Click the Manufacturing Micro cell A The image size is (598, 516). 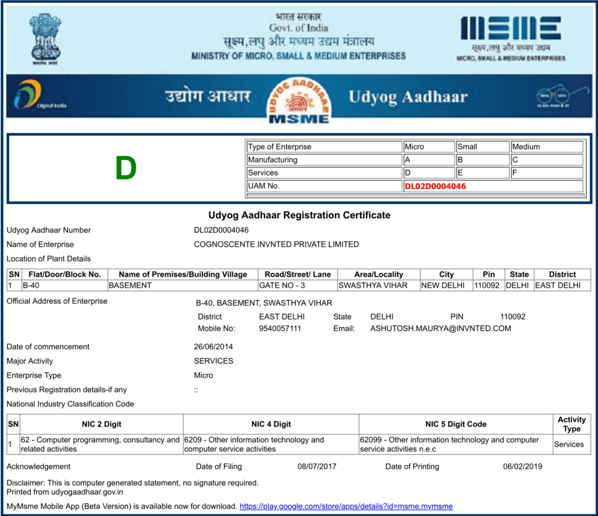(429, 160)
